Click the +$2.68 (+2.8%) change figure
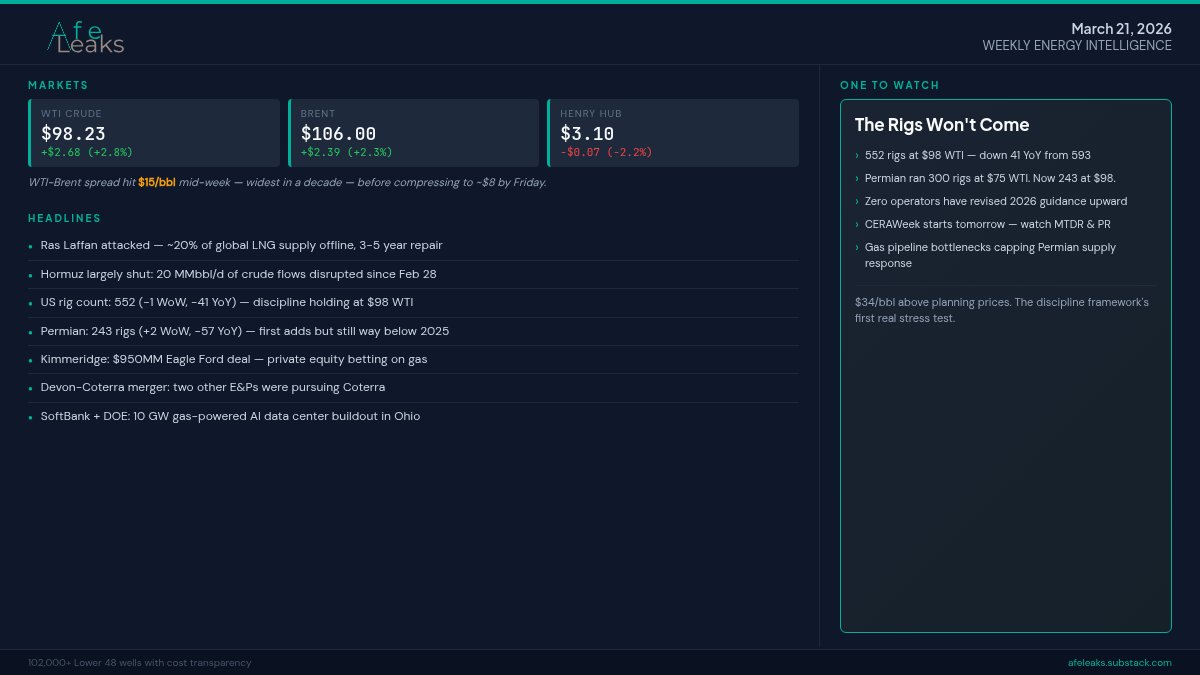The height and width of the screenshot is (675, 1200). point(87,152)
